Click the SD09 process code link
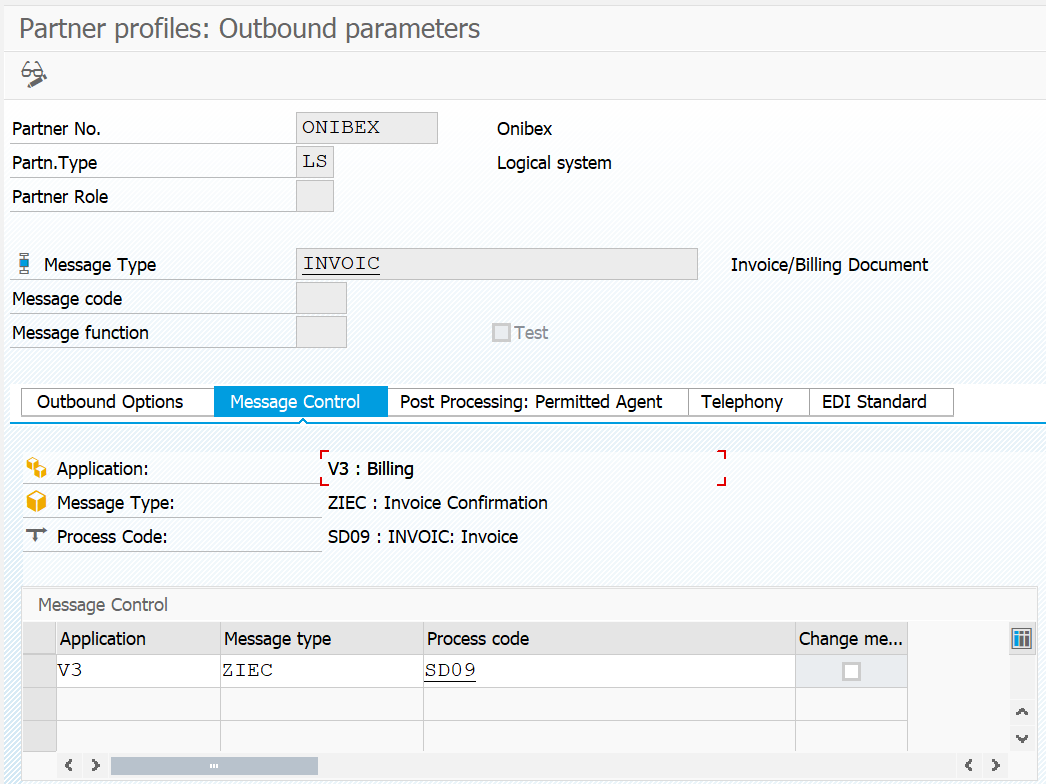The height and width of the screenshot is (784, 1046). [450, 671]
